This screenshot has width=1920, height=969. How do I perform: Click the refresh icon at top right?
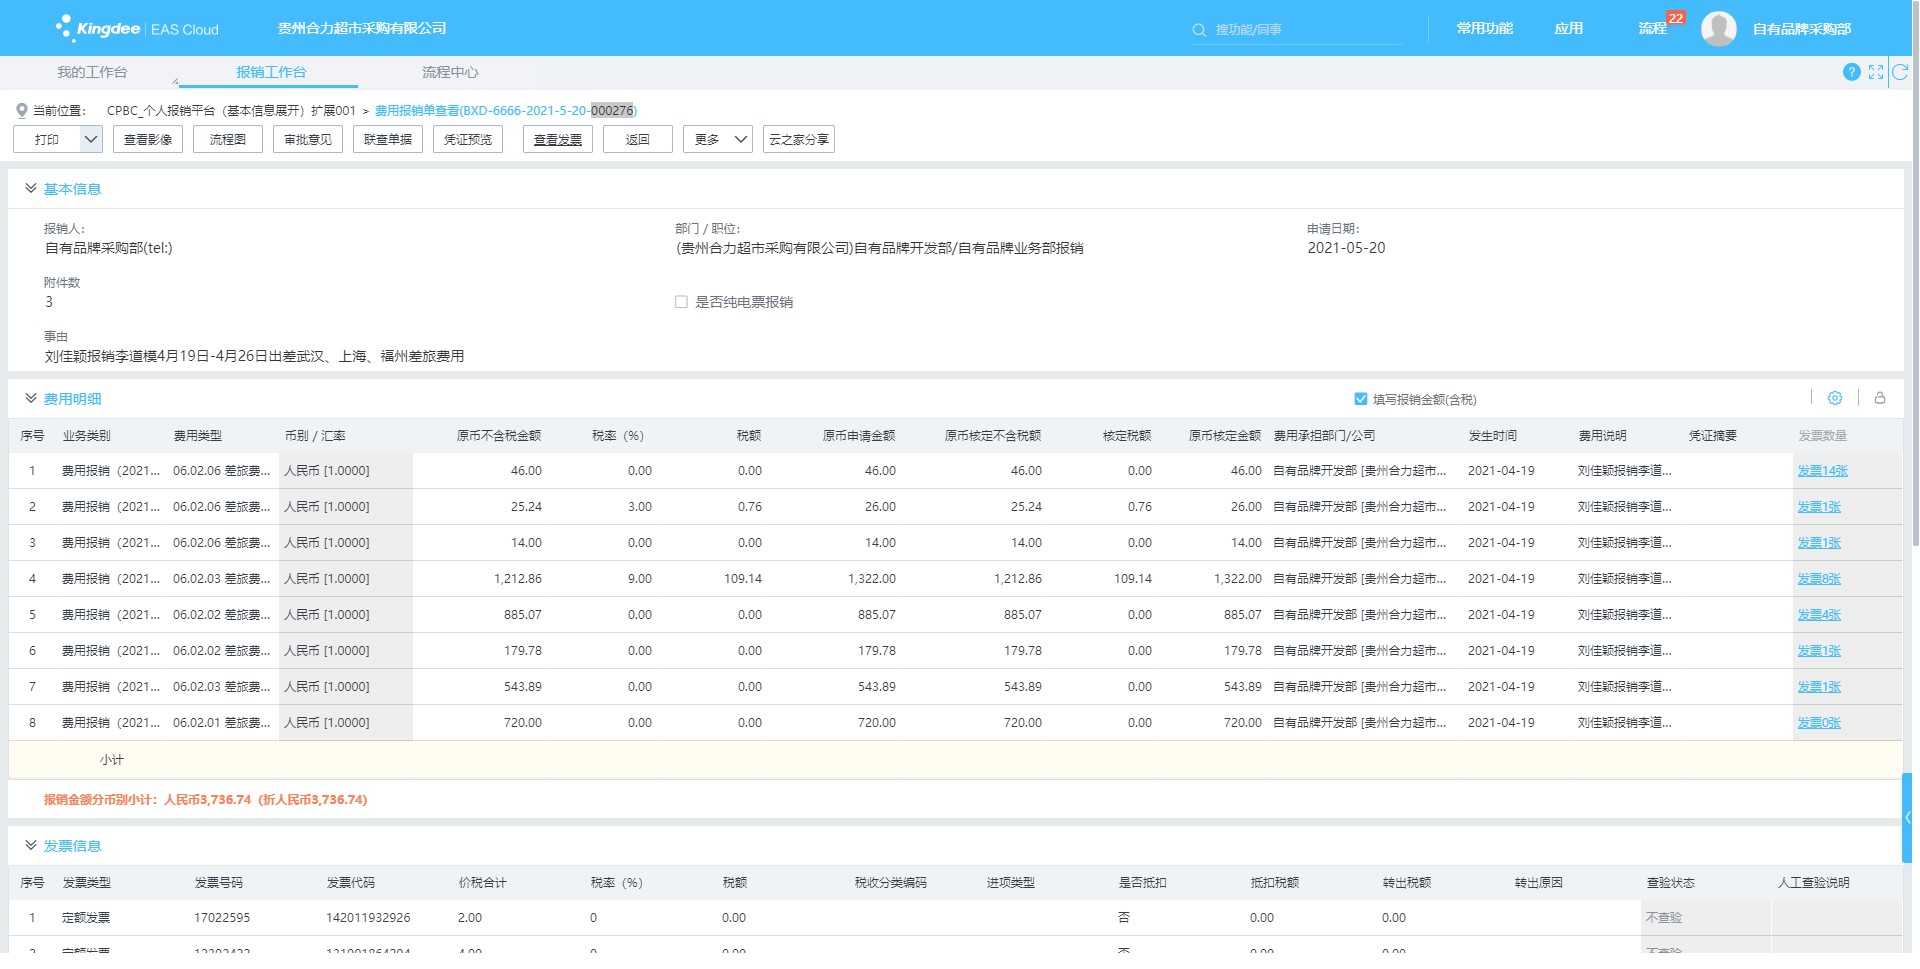click(1900, 72)
